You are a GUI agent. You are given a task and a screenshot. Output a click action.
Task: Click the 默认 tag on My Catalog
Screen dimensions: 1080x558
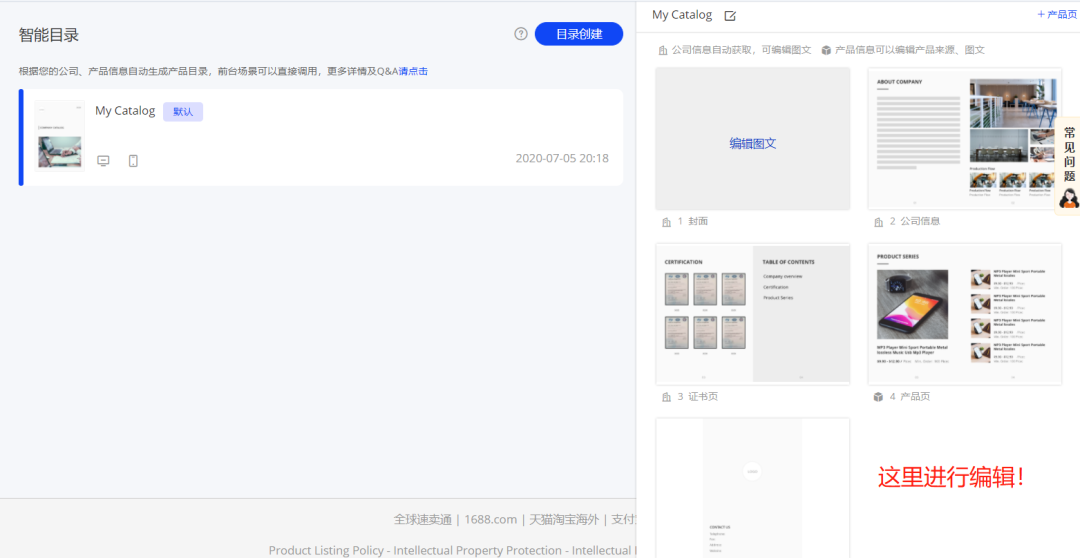coord(183,112)
